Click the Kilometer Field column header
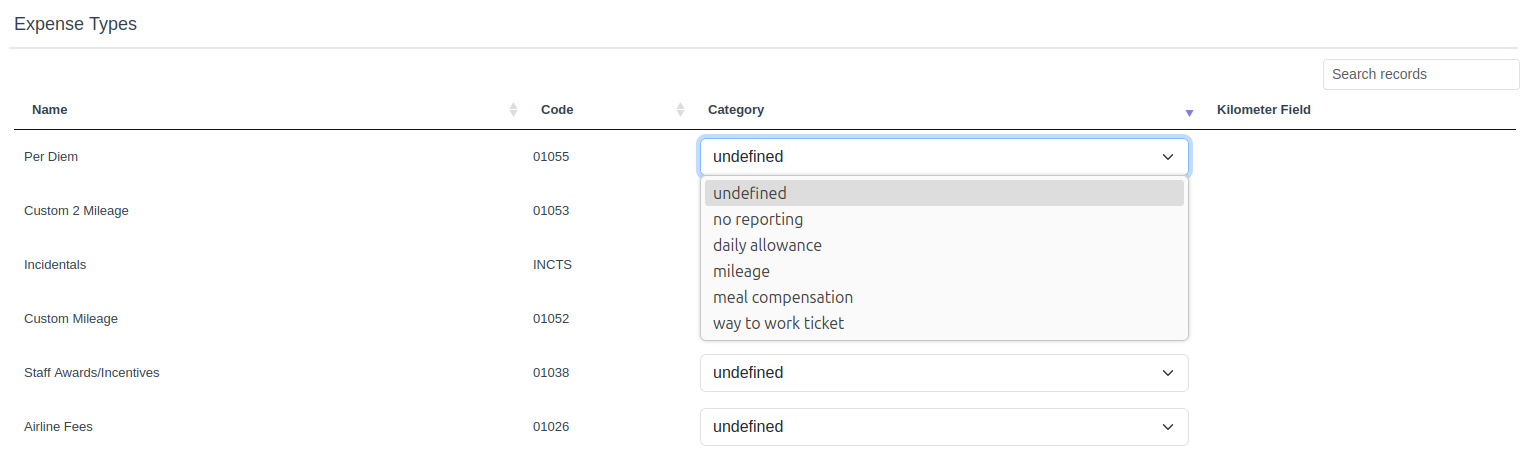The height and width of the screenshot is (457, 1531). click(1263, 110)
